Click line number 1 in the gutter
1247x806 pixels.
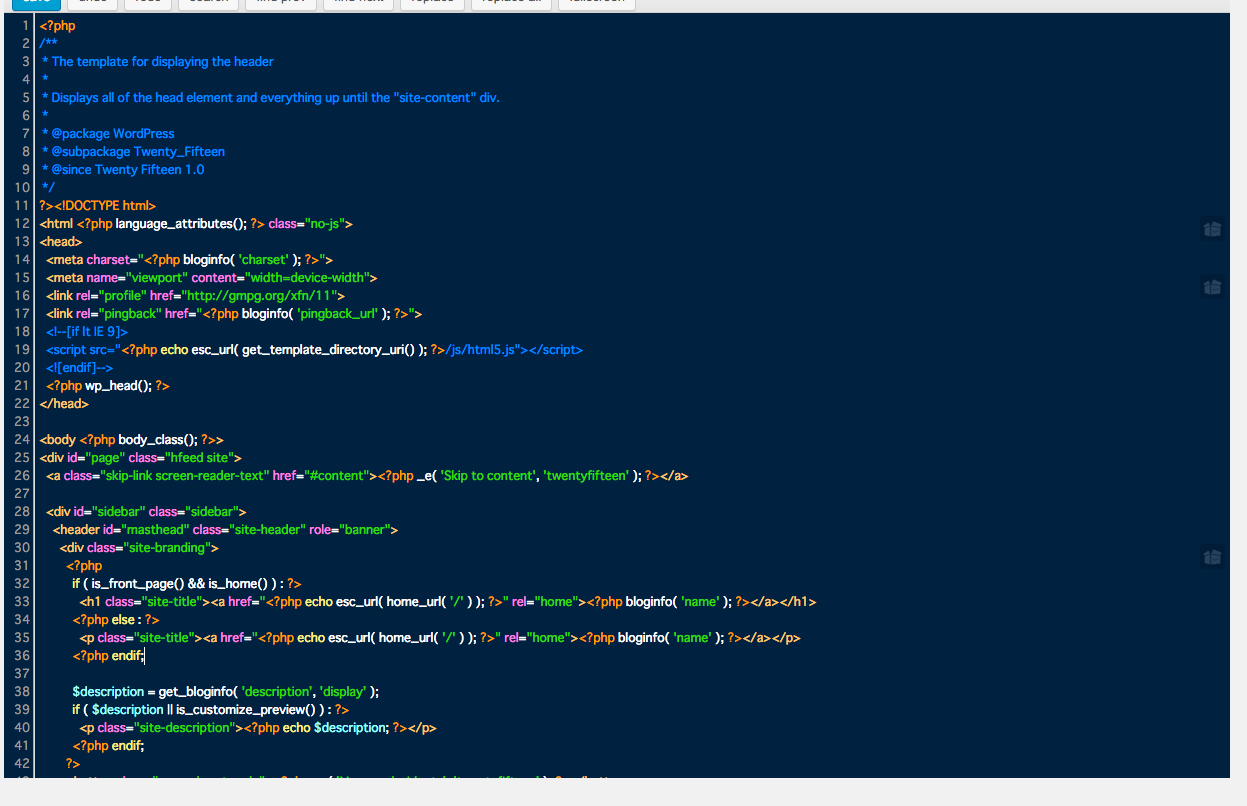pos(25,25)
